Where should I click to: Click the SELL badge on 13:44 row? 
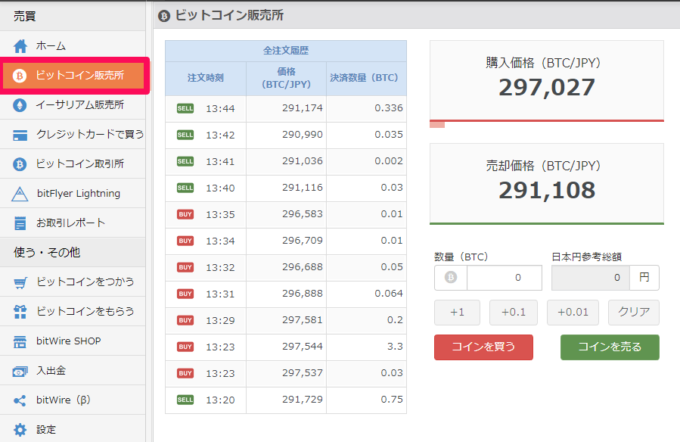[x=185, y=108]
